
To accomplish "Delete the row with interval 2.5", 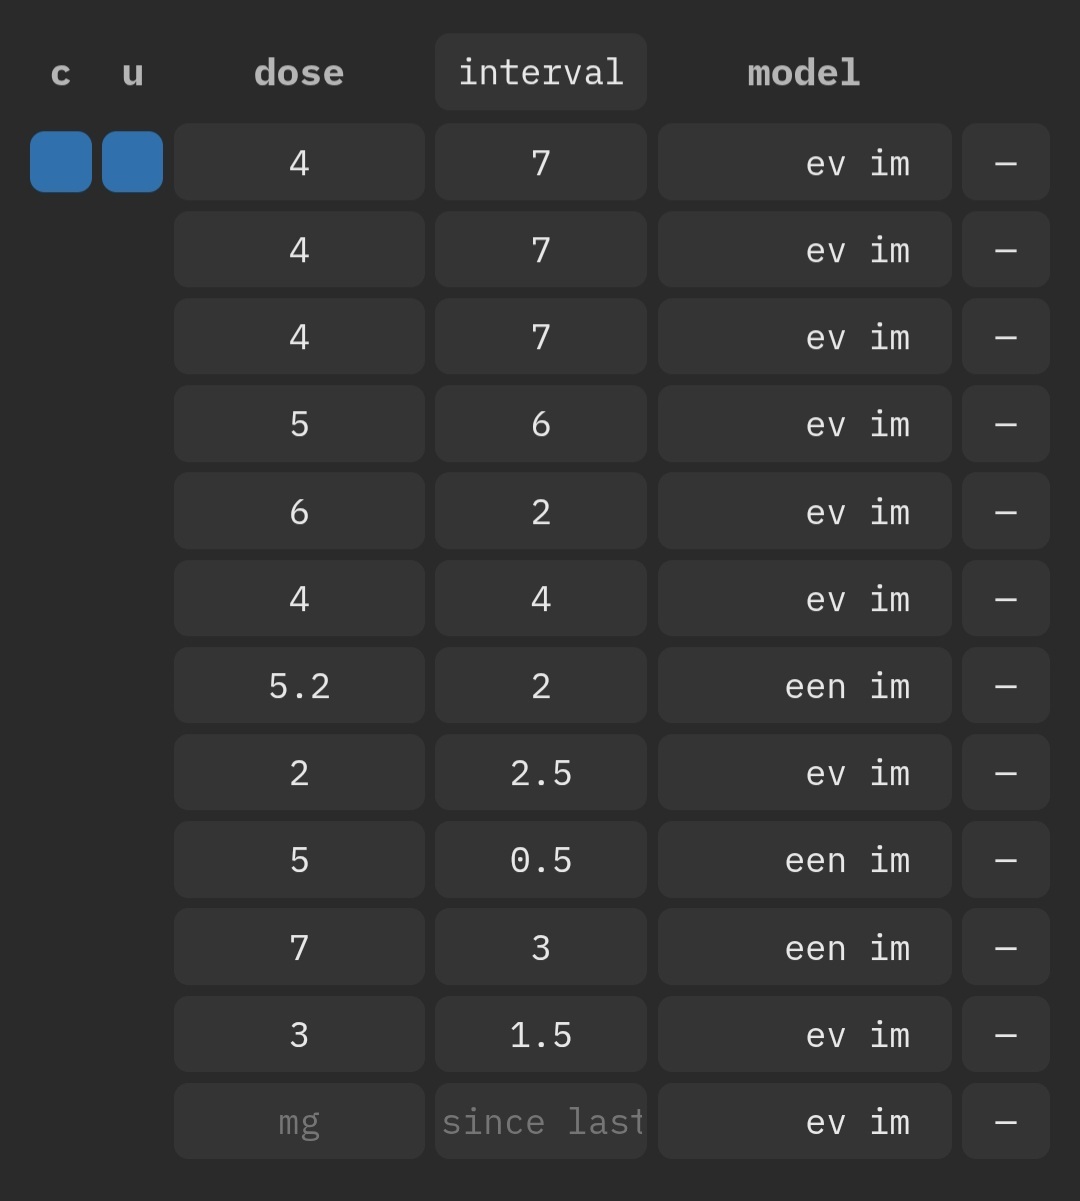I will (x=1005, y=773).
